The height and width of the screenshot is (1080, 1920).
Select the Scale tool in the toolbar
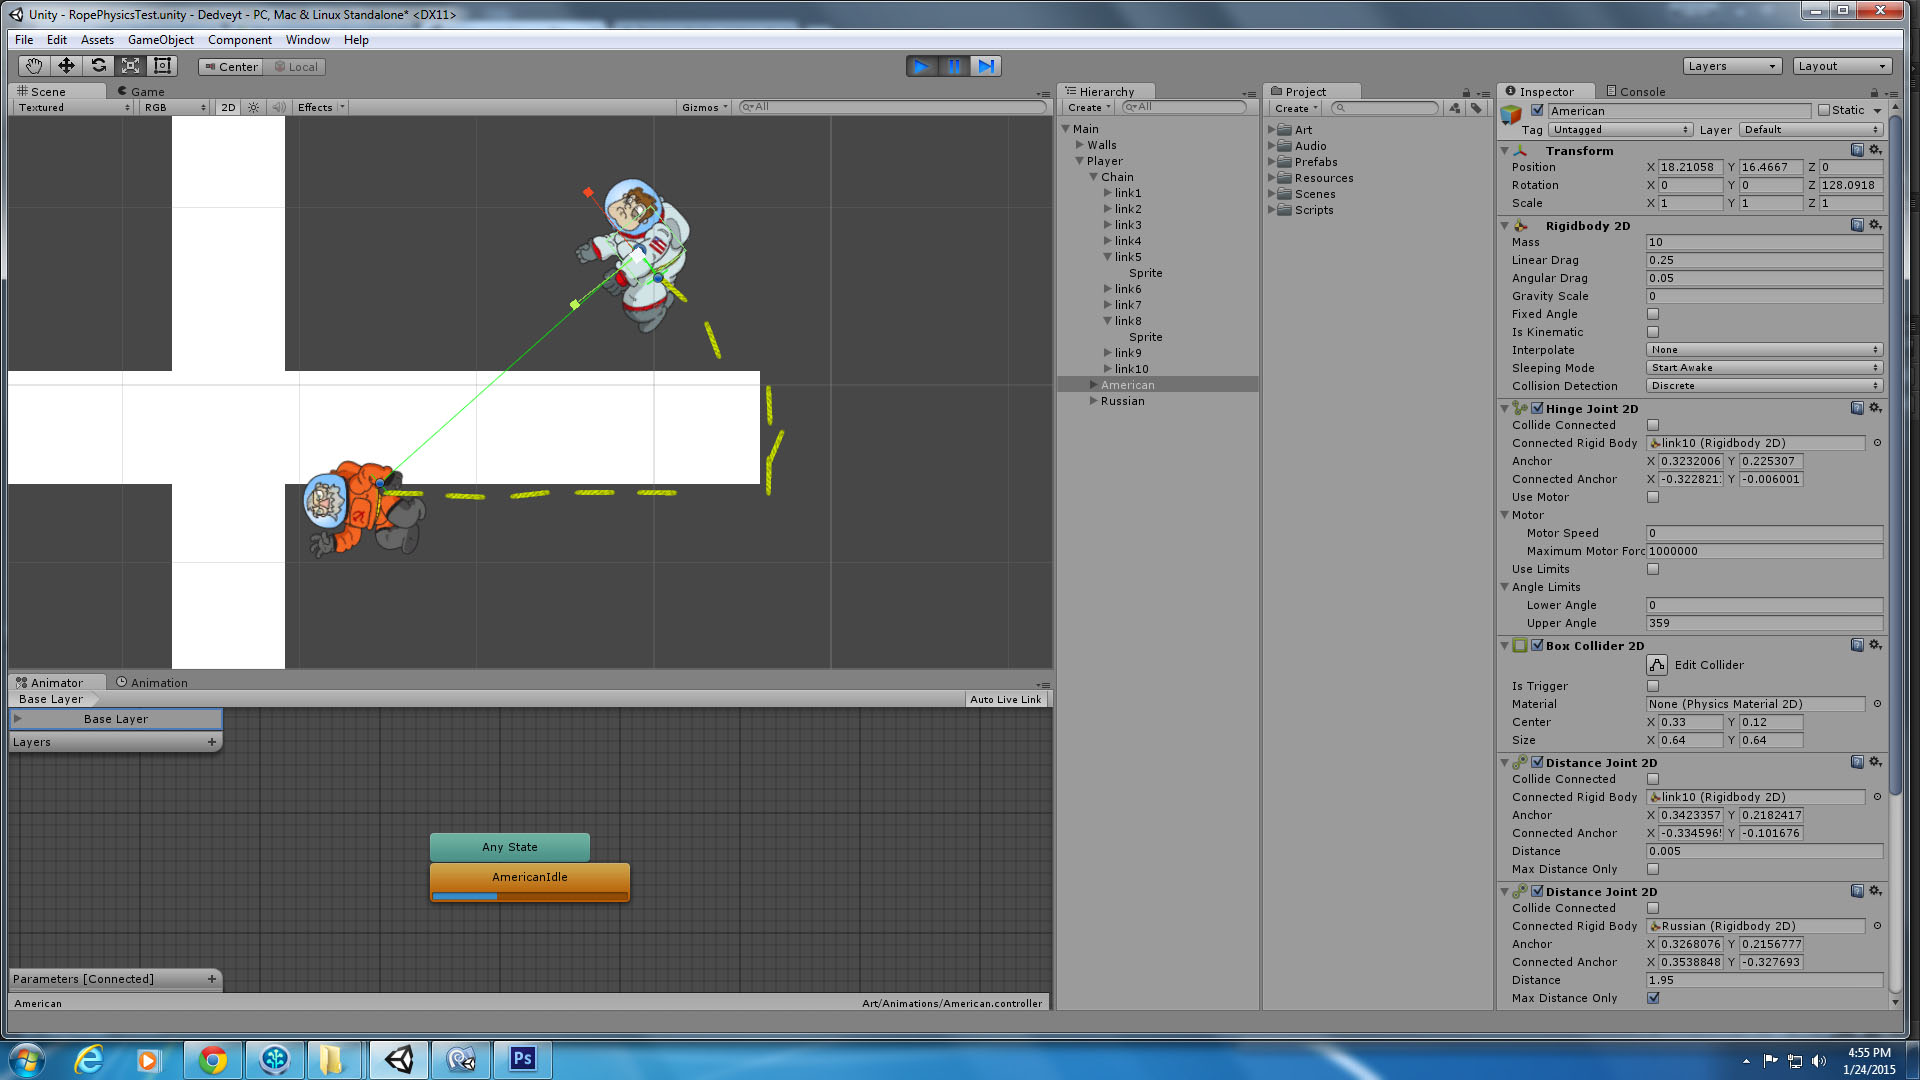pos(130,66)
